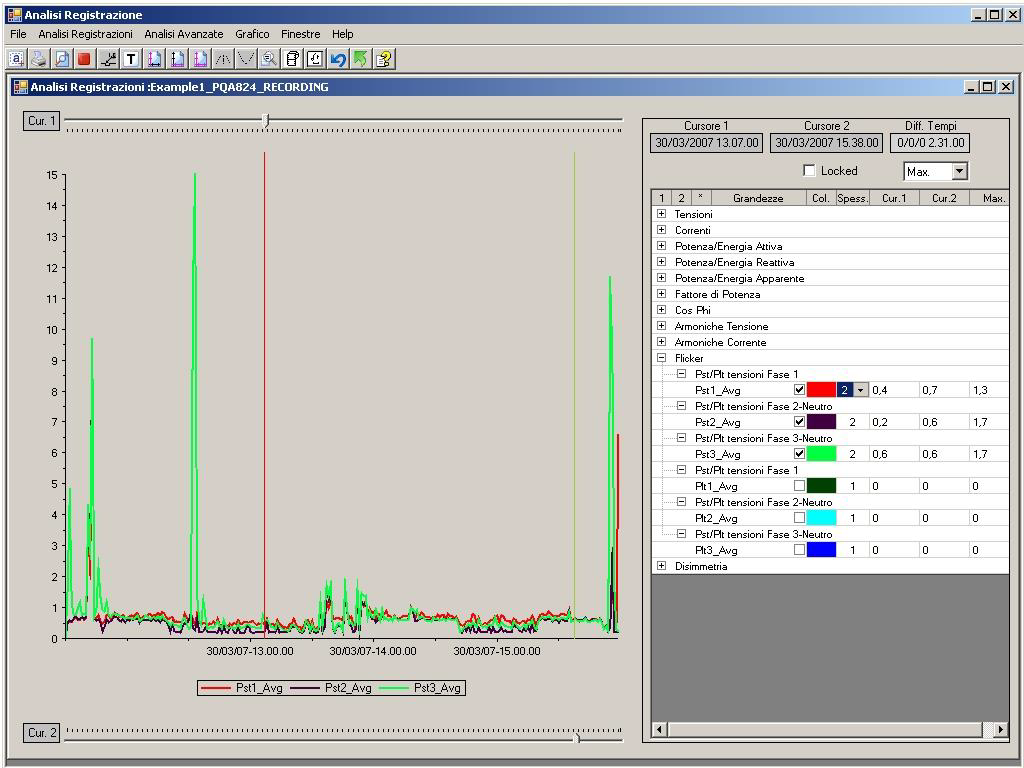Image resolution: width=1024 pixels, height=768 pixels.
Task: Click the printer icon in the toolbar
Action: (38, 59)
